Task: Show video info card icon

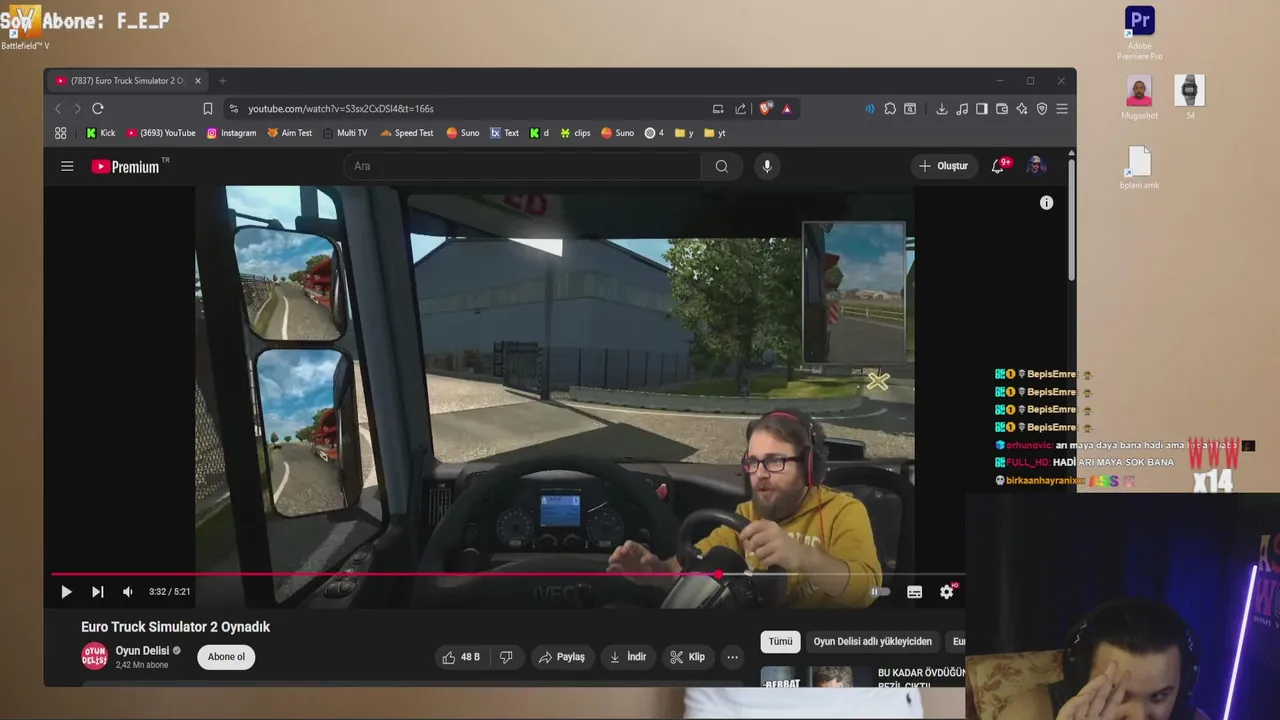Action: point(1046,203)
